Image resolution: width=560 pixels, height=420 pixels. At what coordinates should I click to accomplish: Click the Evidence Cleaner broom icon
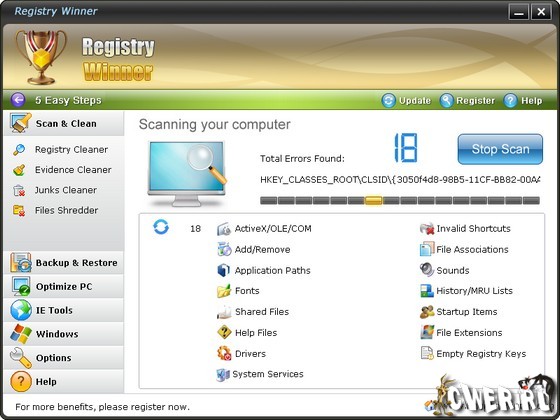click(19, 170)
